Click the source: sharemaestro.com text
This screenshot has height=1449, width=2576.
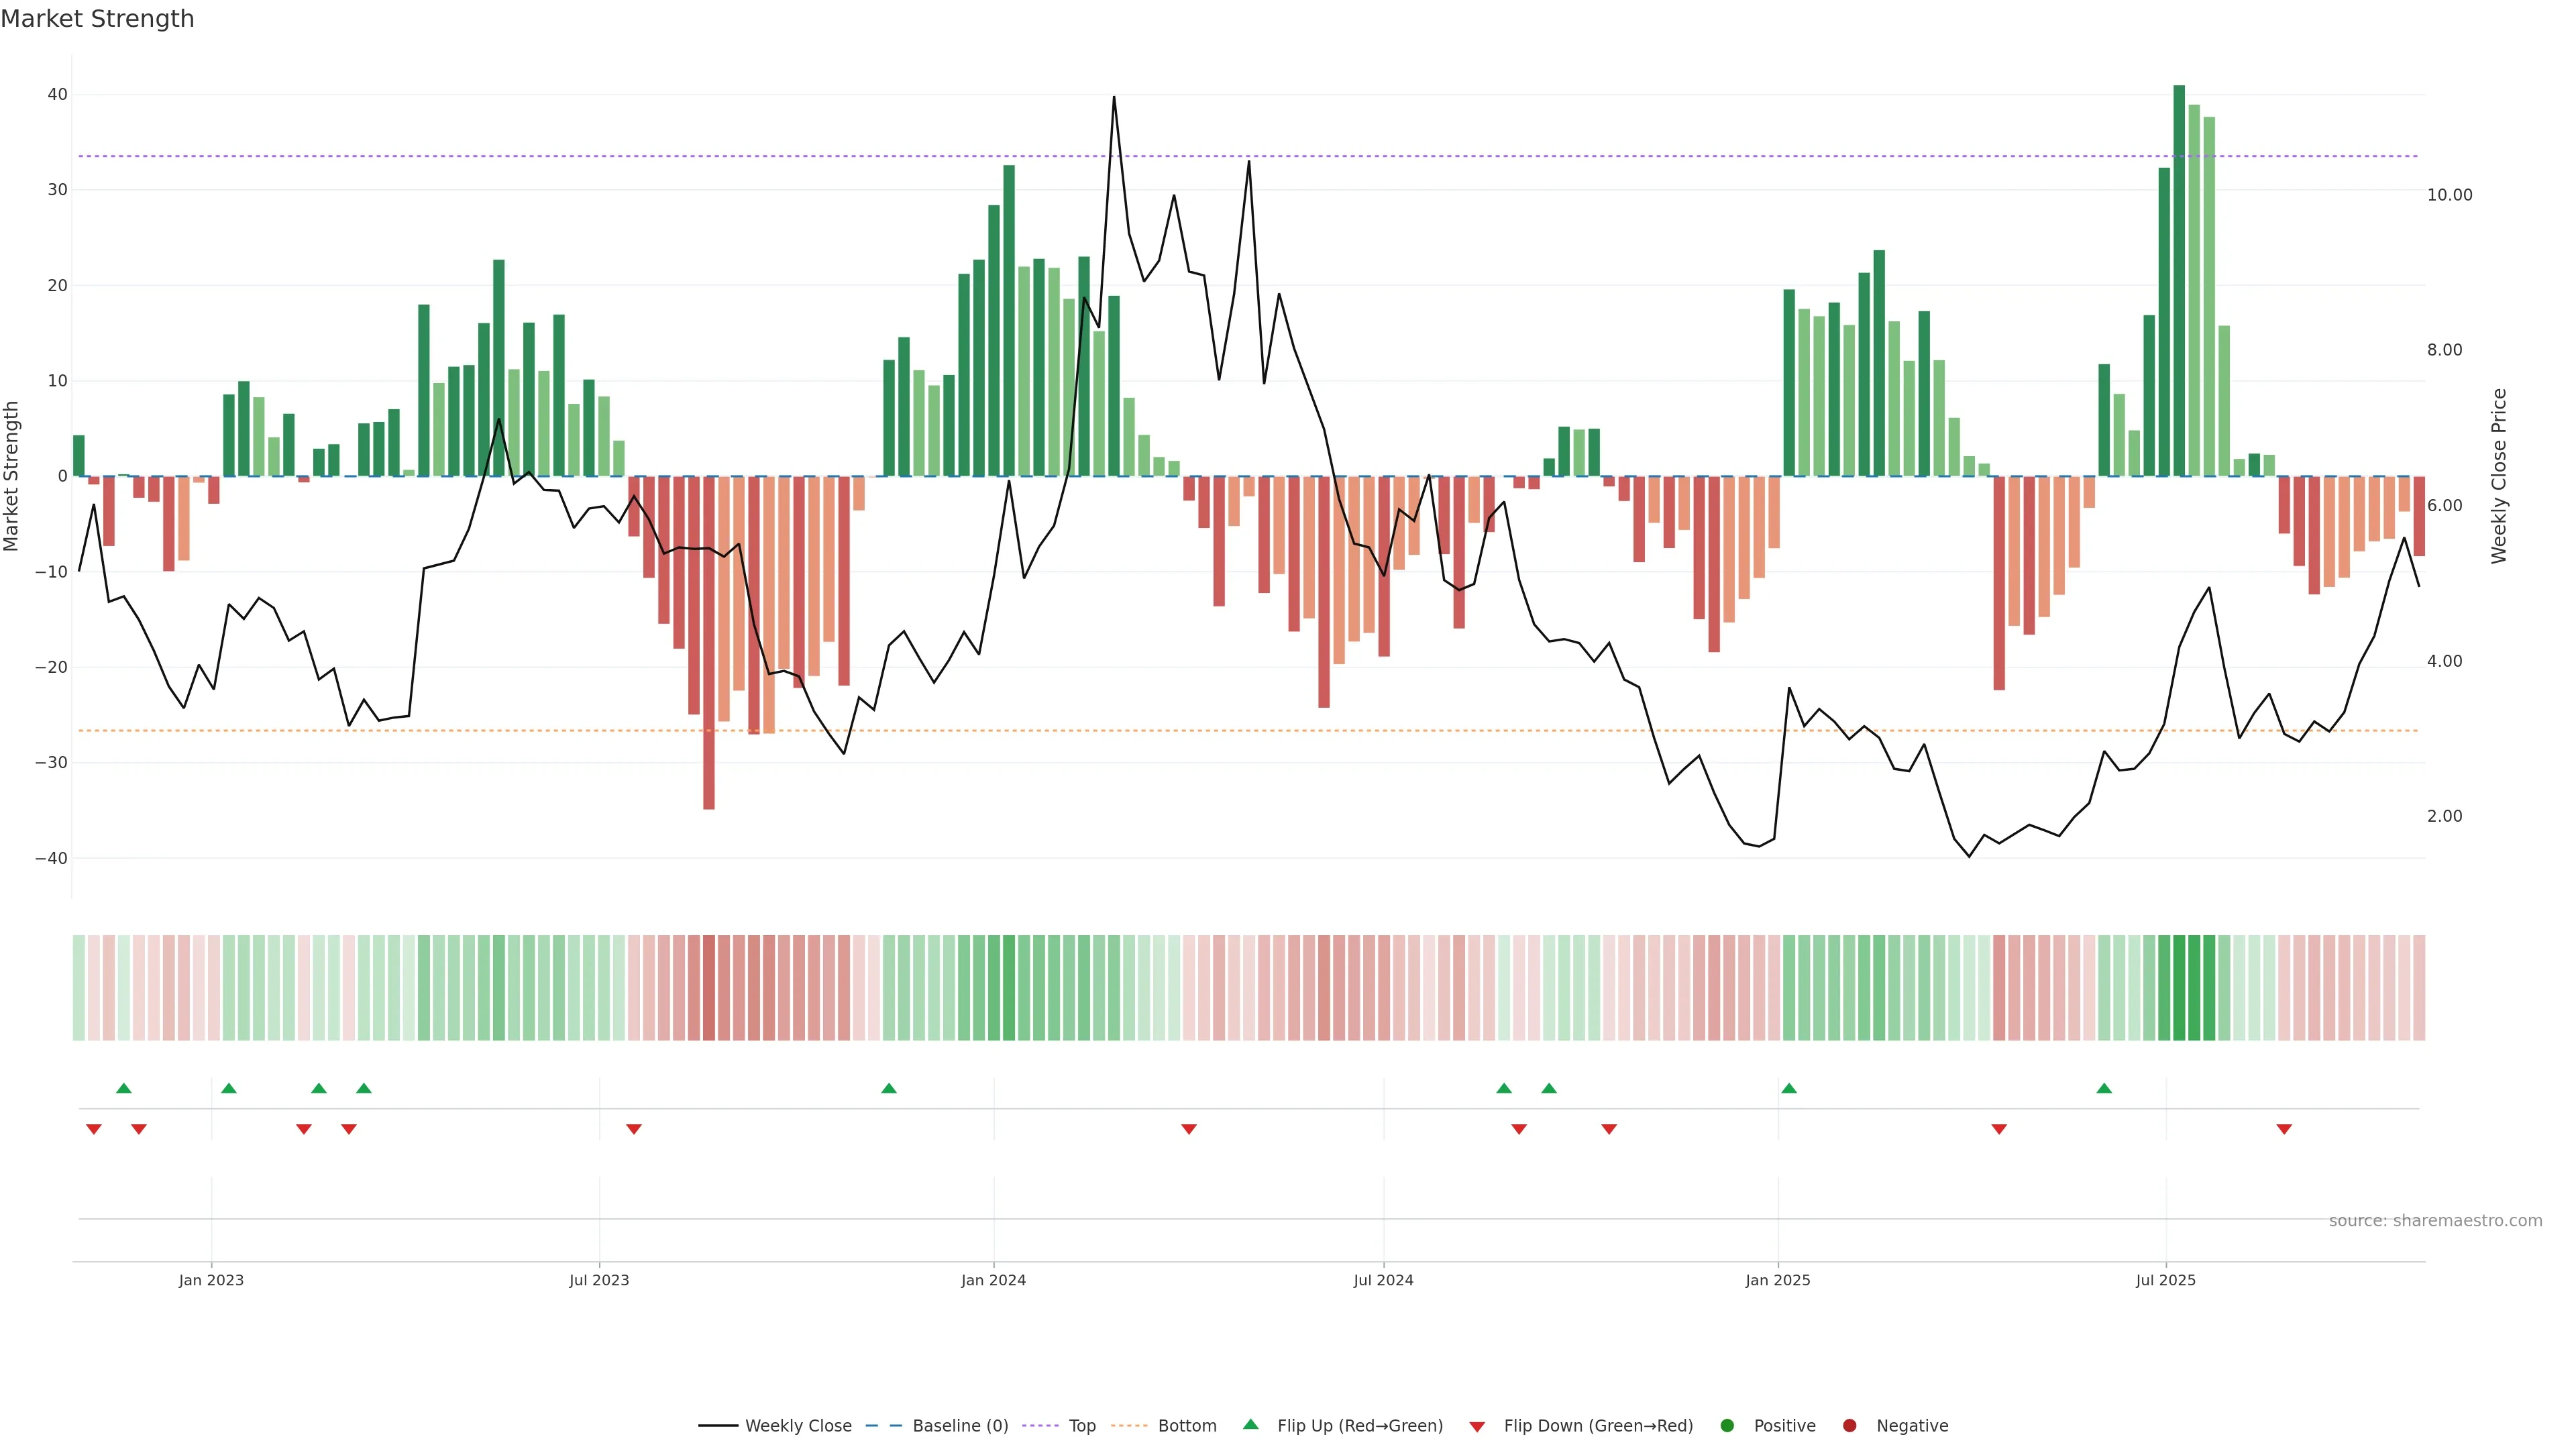coord(2435,1221)
